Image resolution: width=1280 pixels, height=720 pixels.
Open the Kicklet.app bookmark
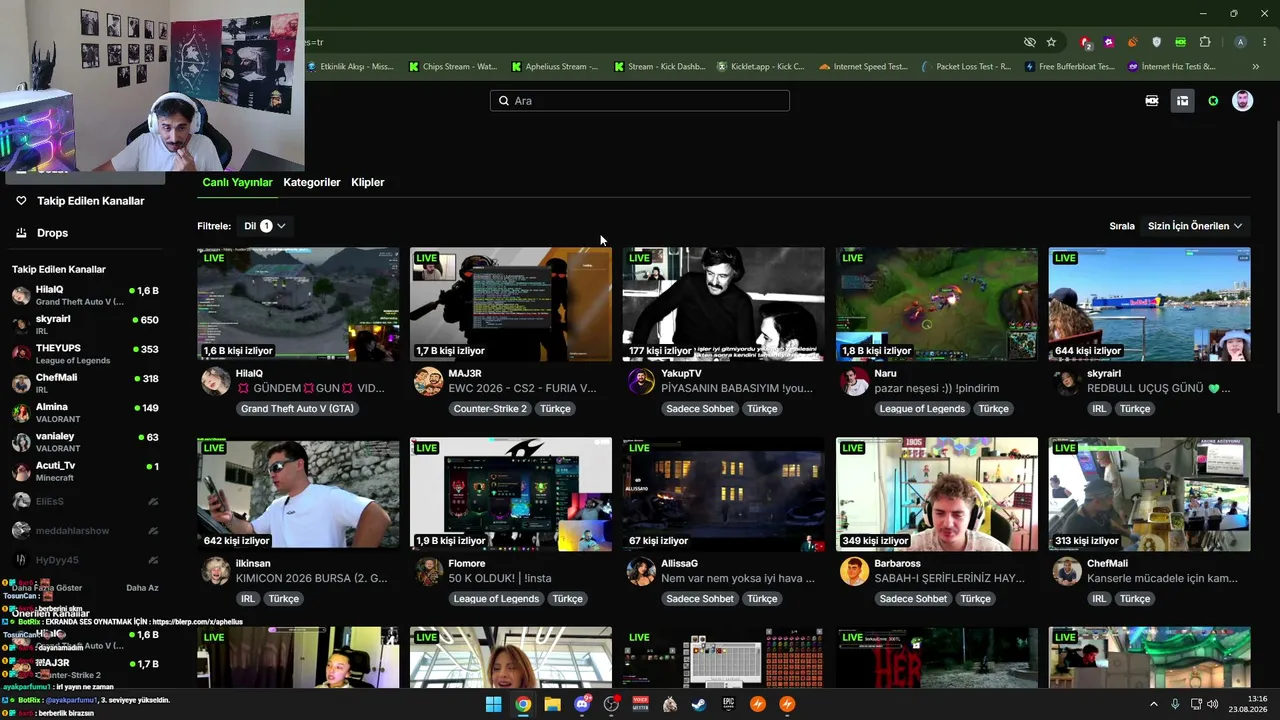[760, 67]
